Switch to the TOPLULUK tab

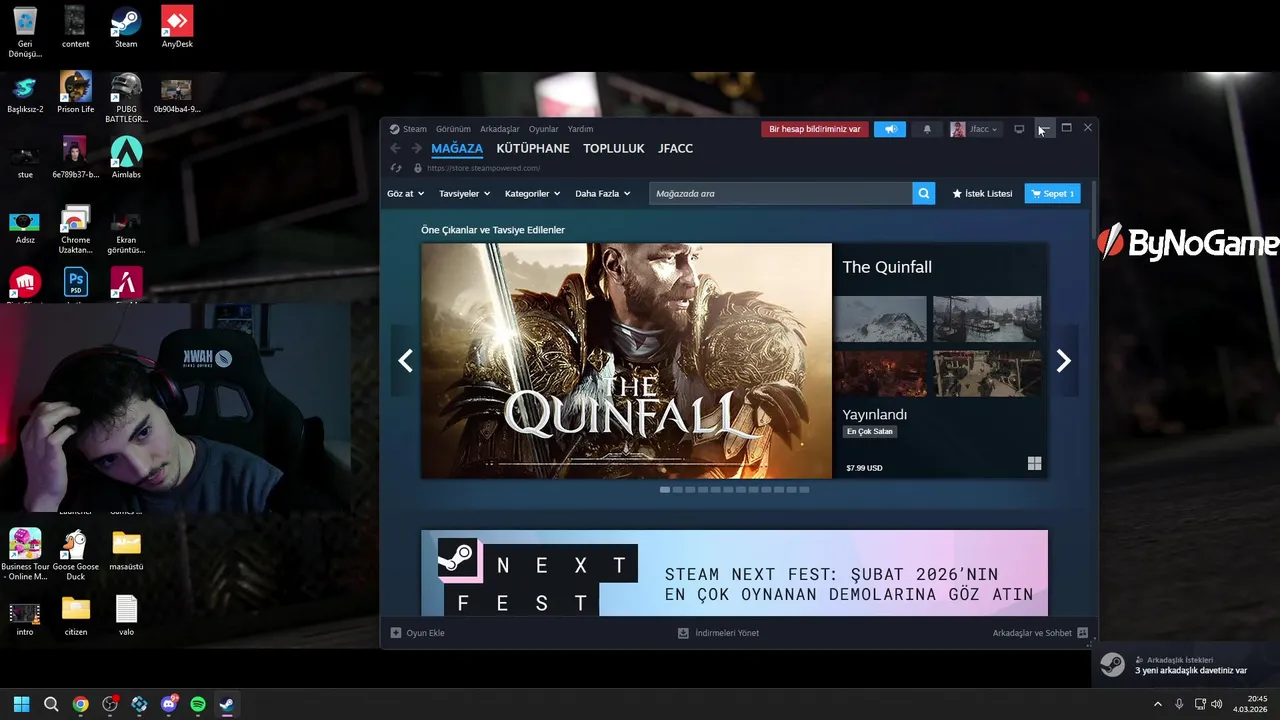point(614,148)
